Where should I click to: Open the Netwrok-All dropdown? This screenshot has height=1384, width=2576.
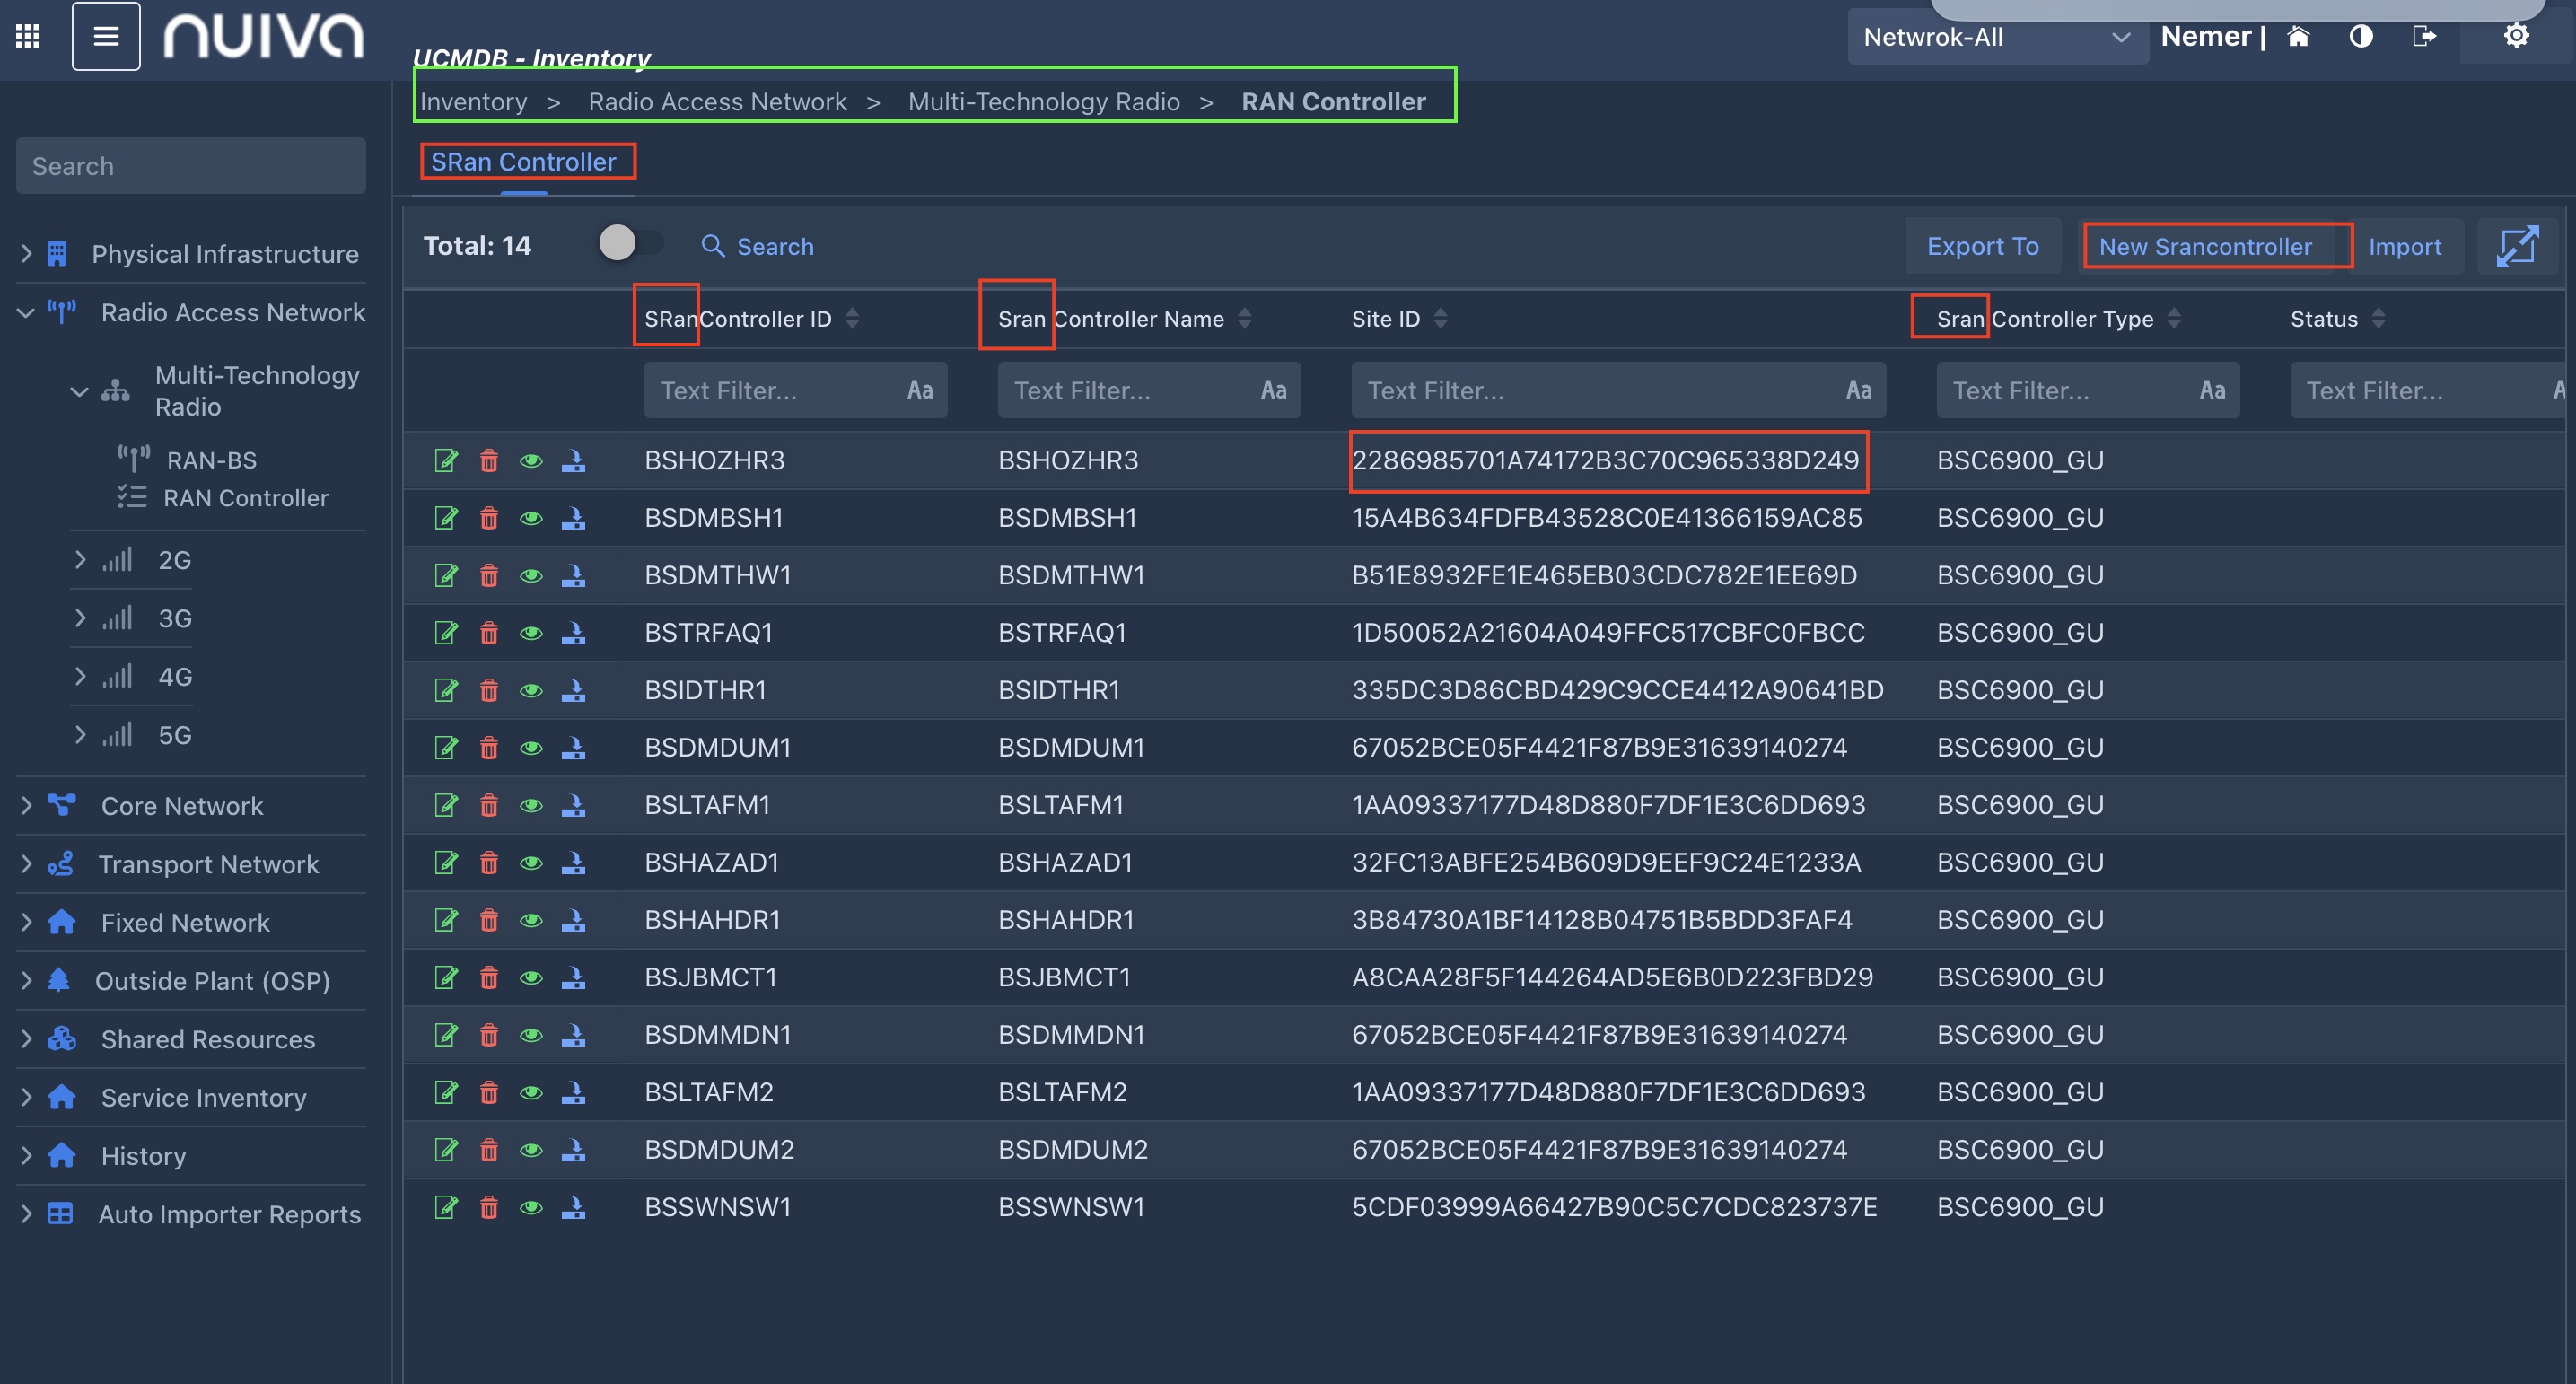tap(1996, 38)
